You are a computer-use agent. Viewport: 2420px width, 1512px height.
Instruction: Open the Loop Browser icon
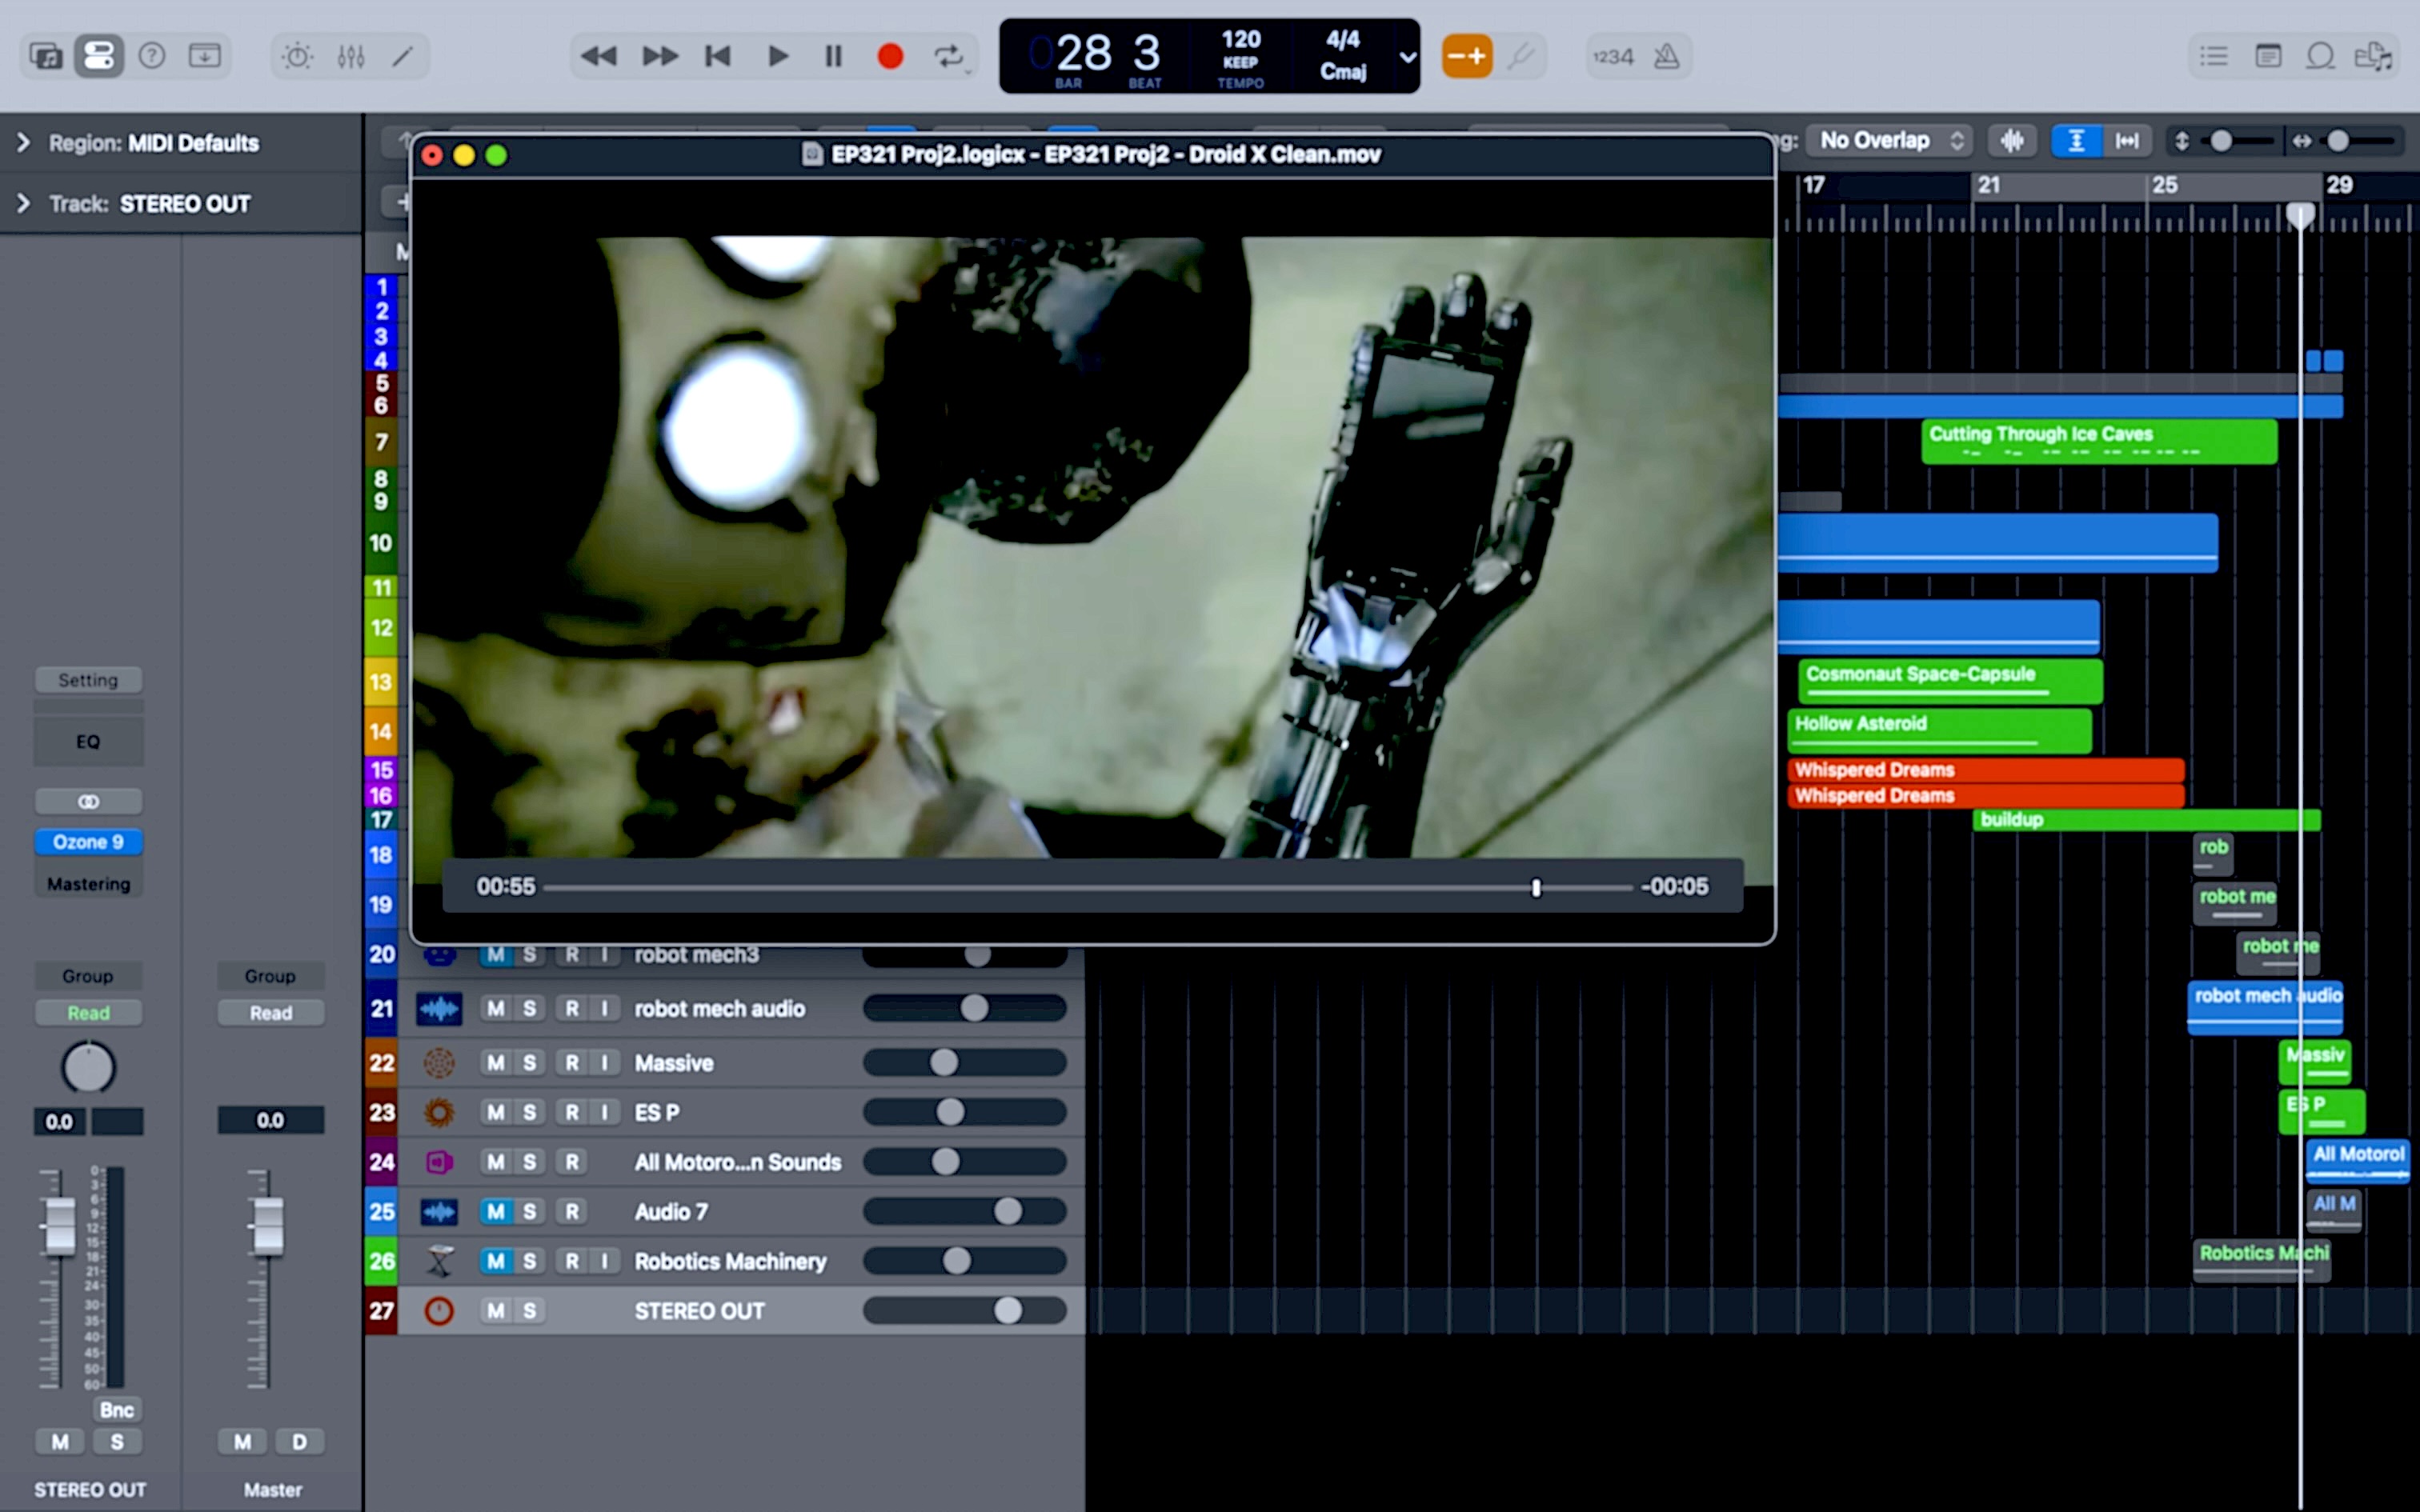coord(2320,56)
